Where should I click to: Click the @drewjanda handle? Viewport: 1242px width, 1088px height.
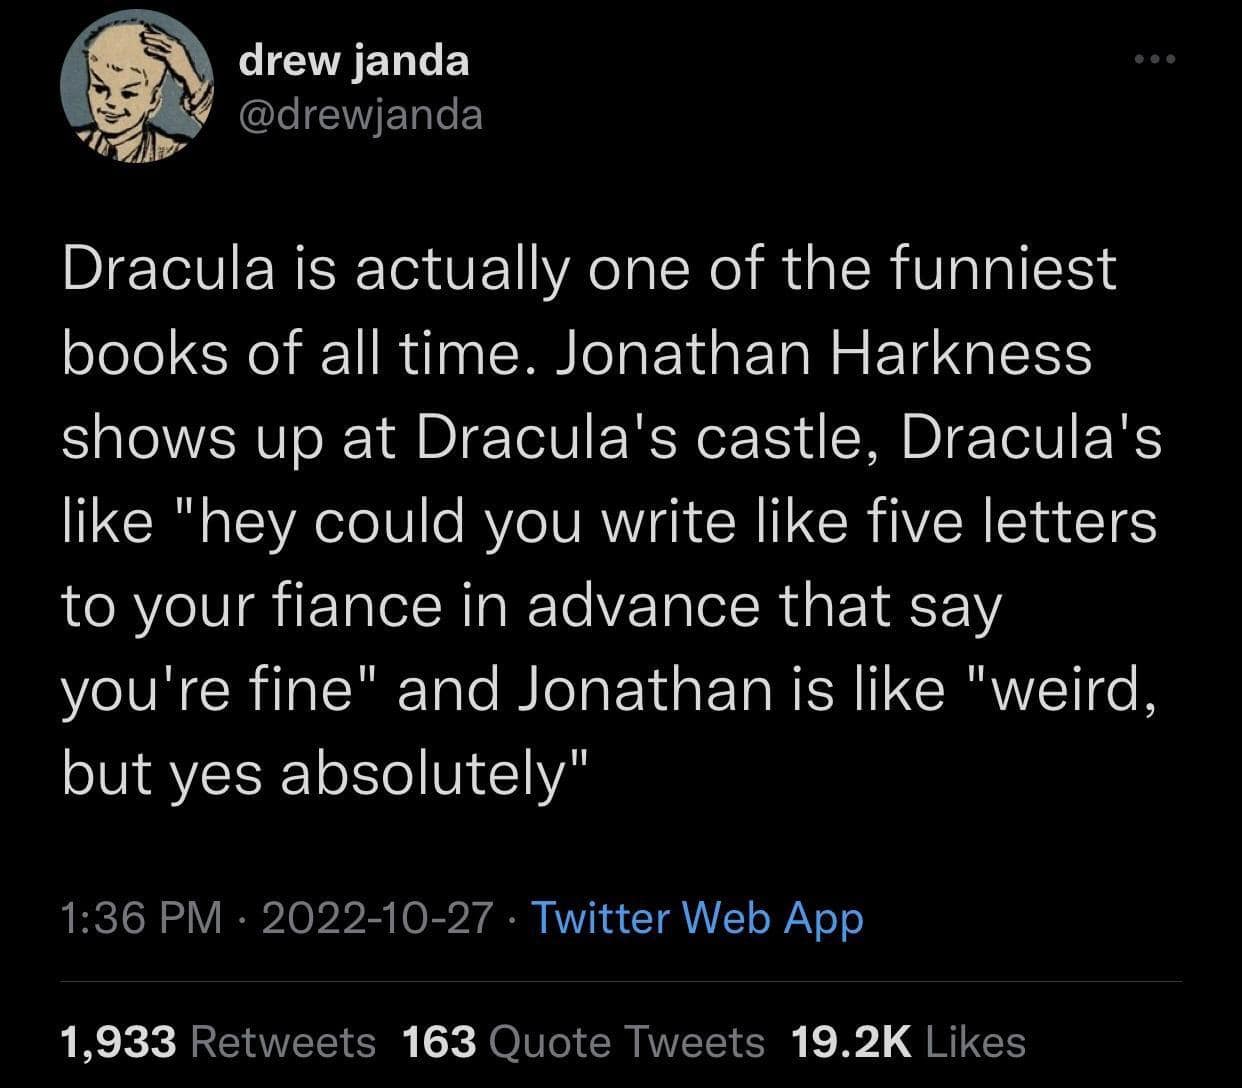[x=360, y=115]
